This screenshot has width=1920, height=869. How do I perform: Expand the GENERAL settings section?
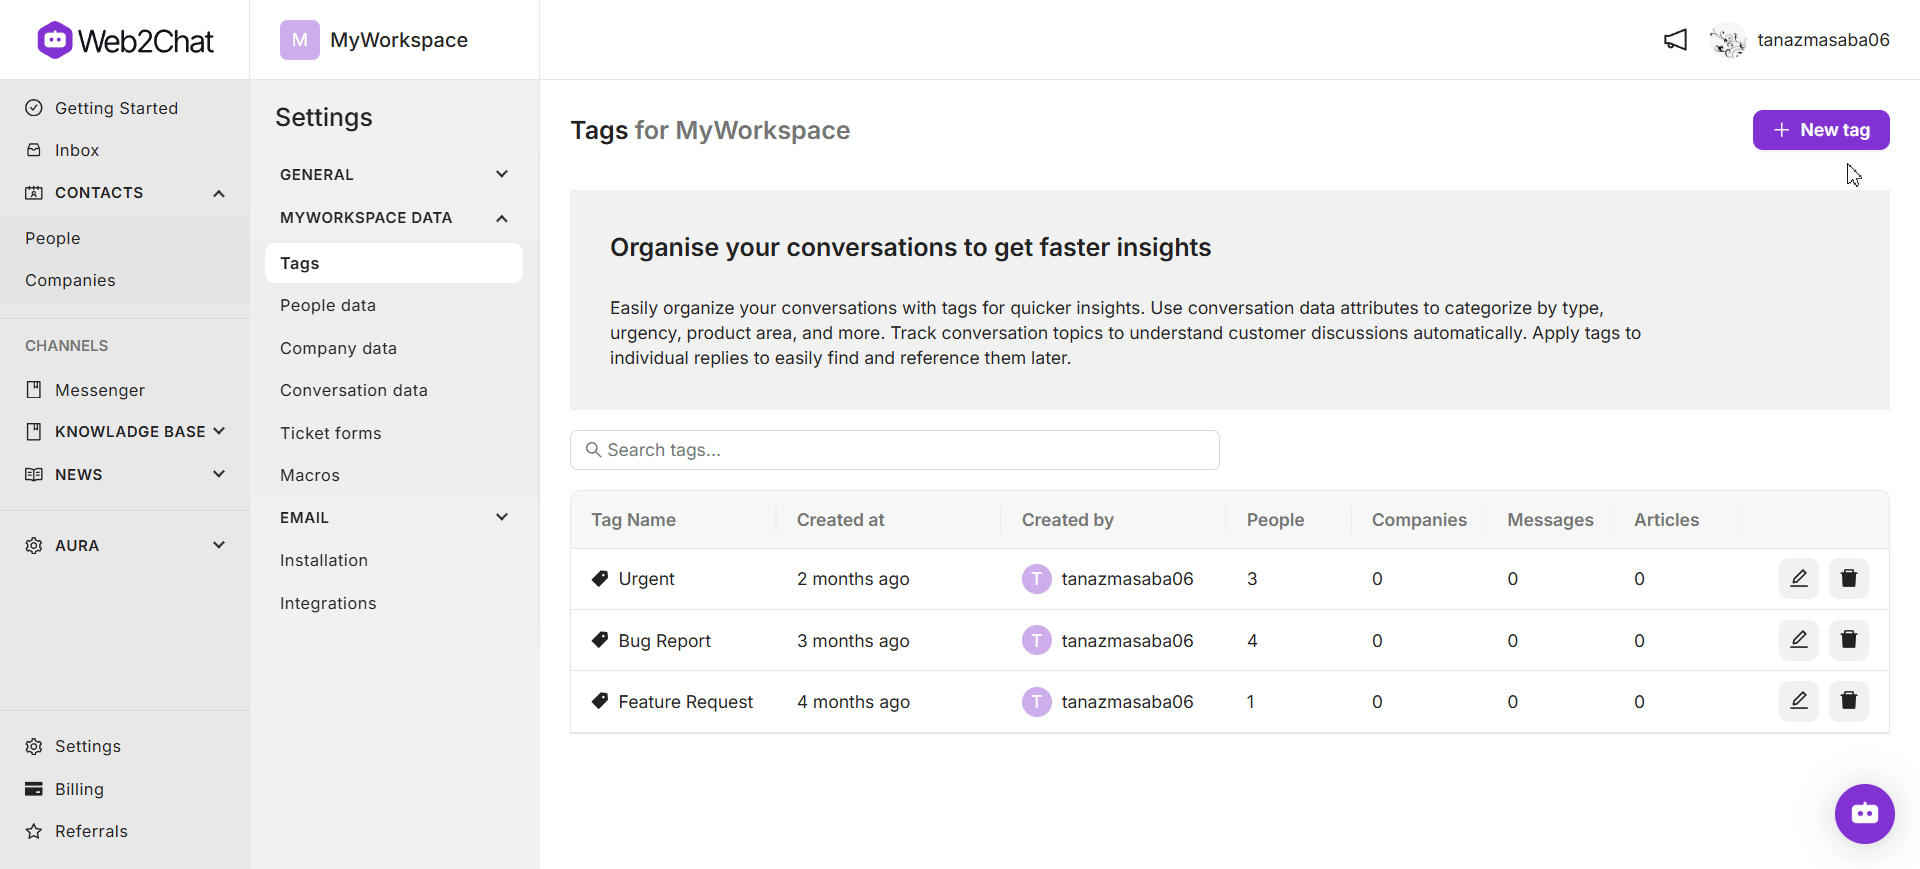pyautogui.click(x=502, y=174)
